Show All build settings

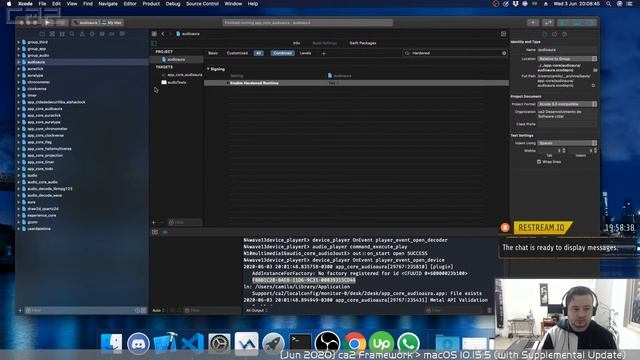coord(258,53)
